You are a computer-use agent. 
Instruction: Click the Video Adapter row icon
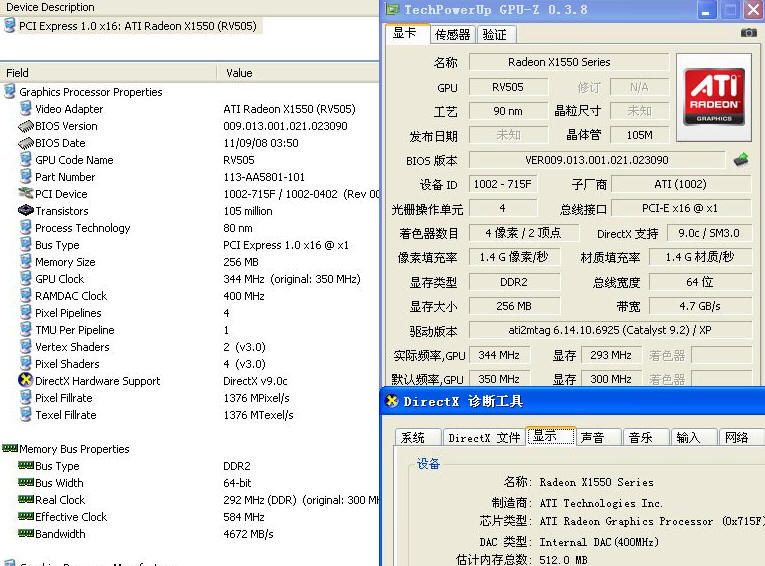(25, 108)
